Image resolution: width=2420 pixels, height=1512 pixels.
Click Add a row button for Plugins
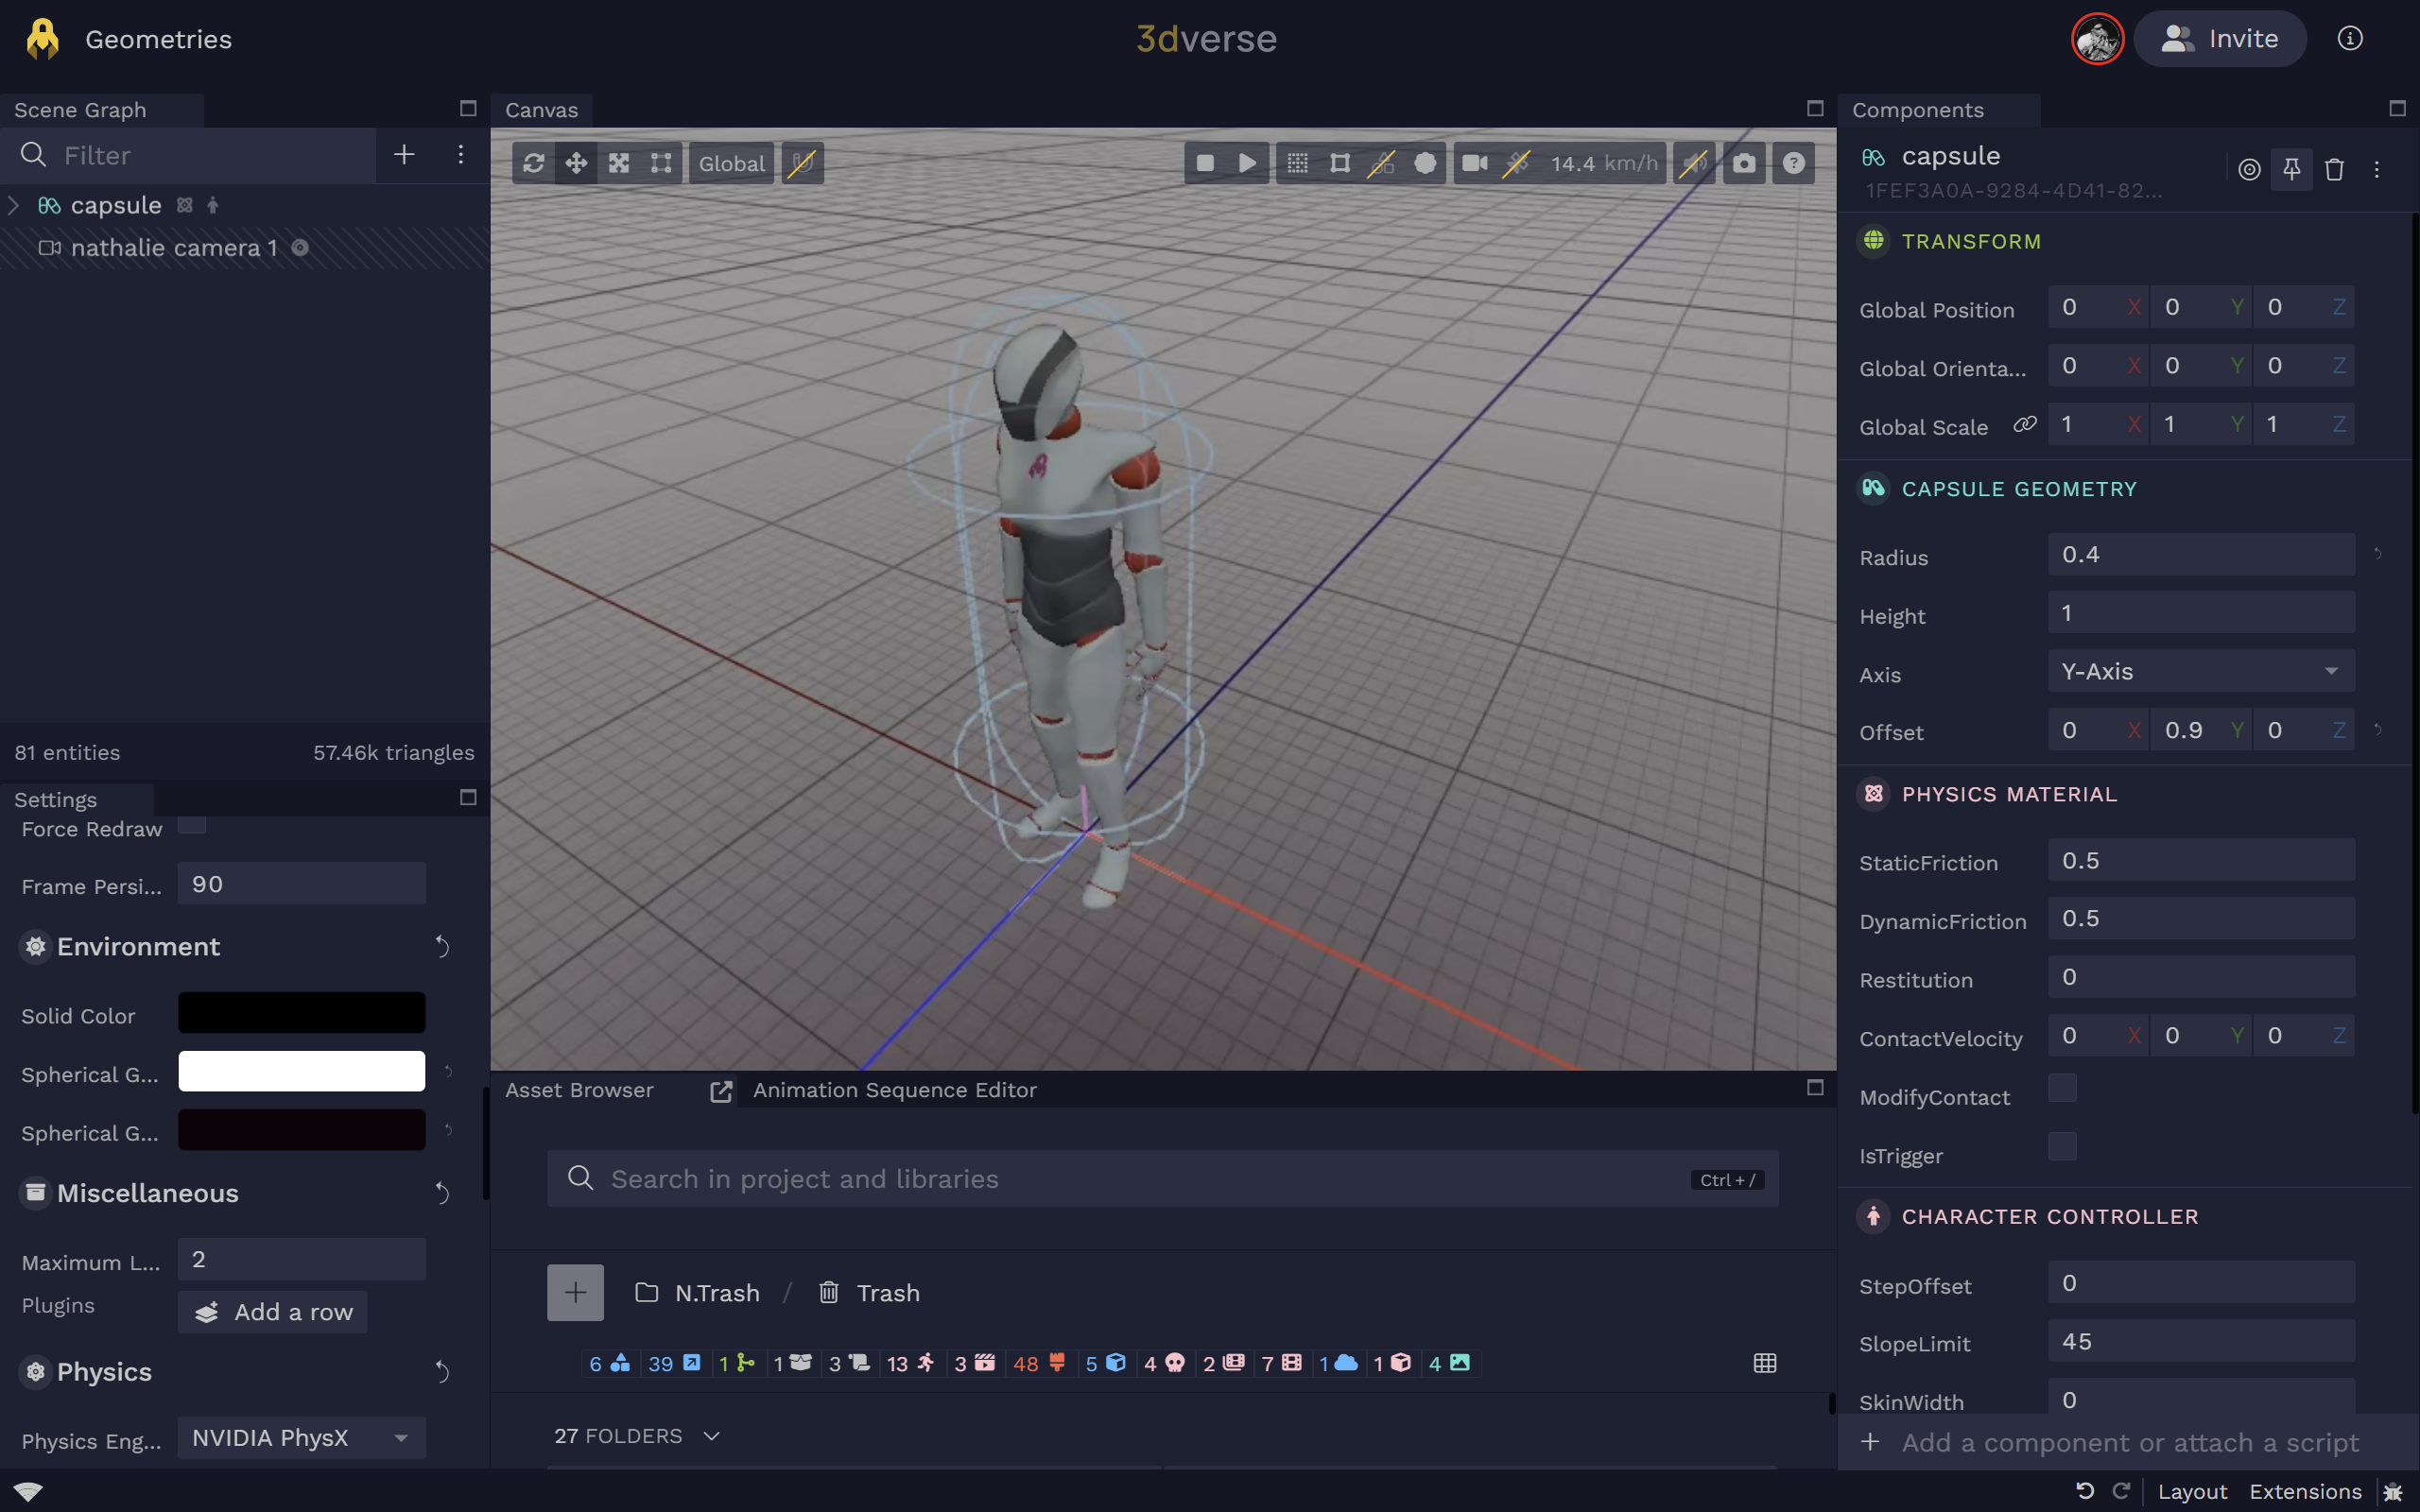(x=272, y=1312)
